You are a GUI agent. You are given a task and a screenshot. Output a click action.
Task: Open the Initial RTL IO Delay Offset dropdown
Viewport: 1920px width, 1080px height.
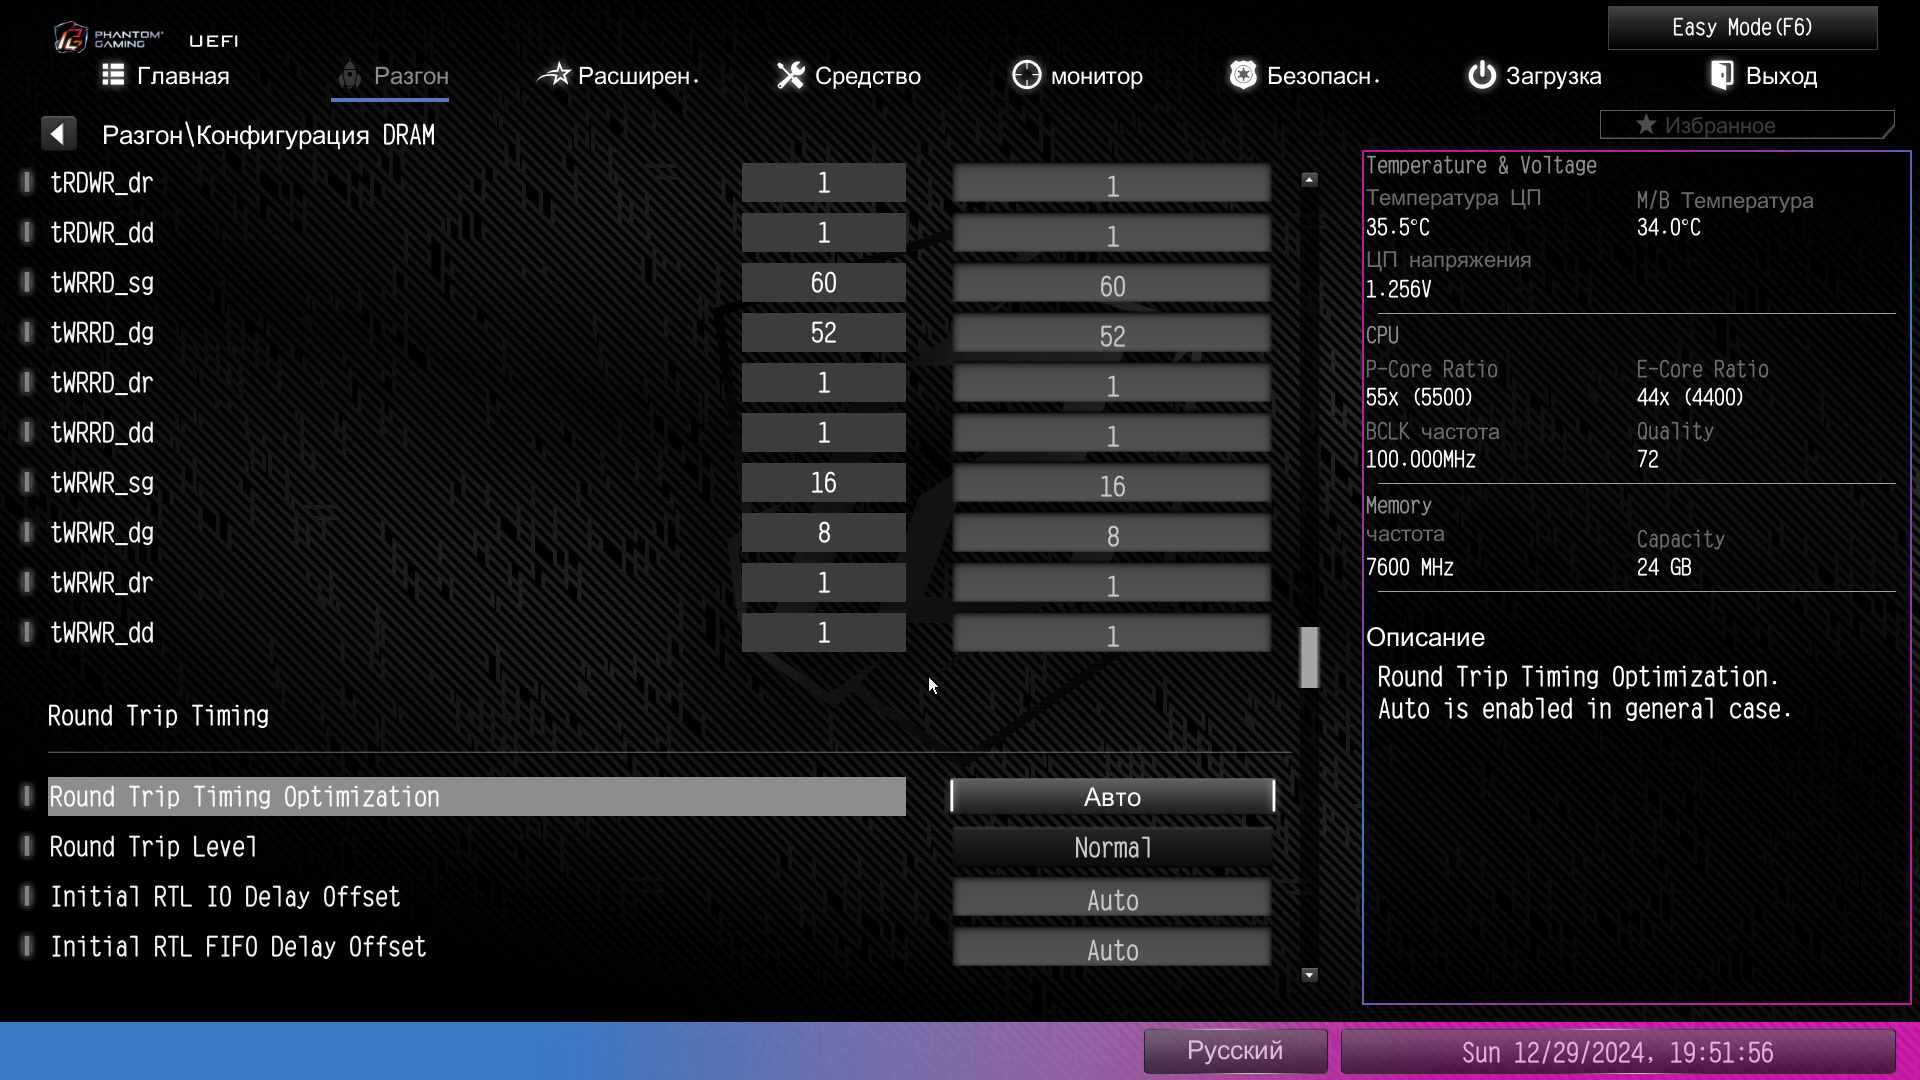(x=1112, y=899)
